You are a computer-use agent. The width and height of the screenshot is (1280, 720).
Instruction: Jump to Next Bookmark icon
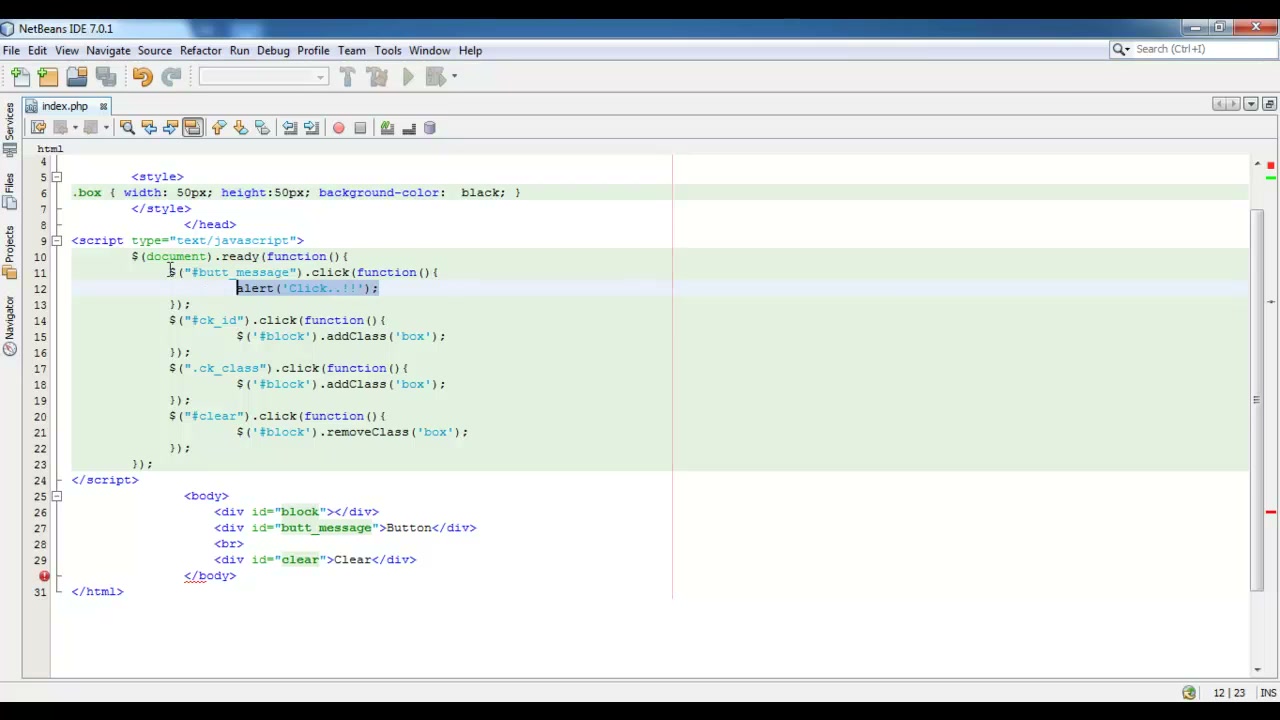tap(241, 128)
